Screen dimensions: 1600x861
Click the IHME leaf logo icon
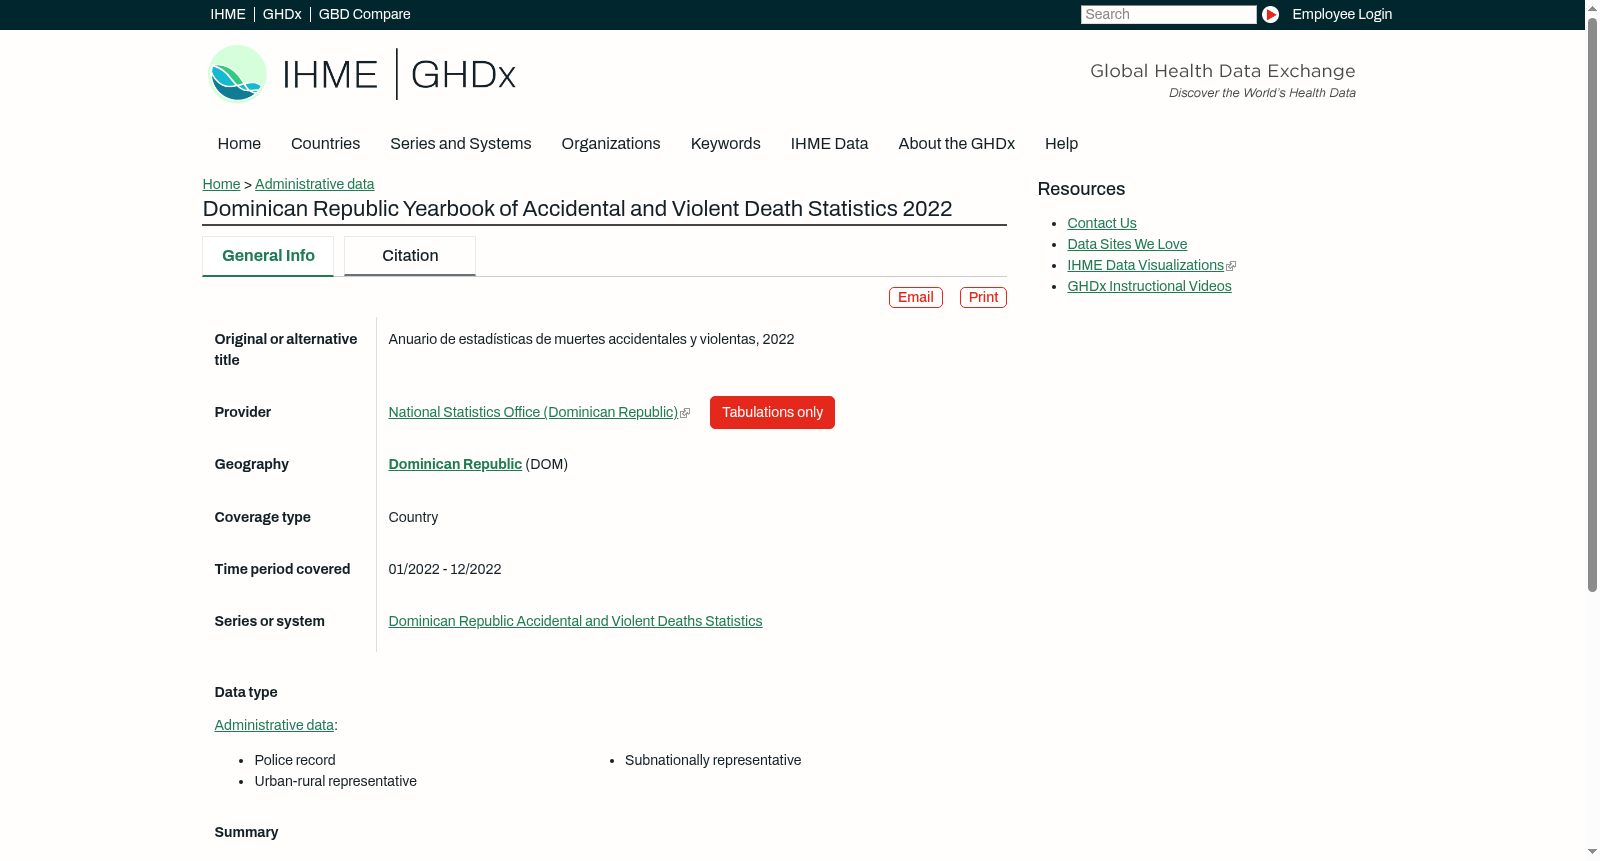(x=237, y=74)
